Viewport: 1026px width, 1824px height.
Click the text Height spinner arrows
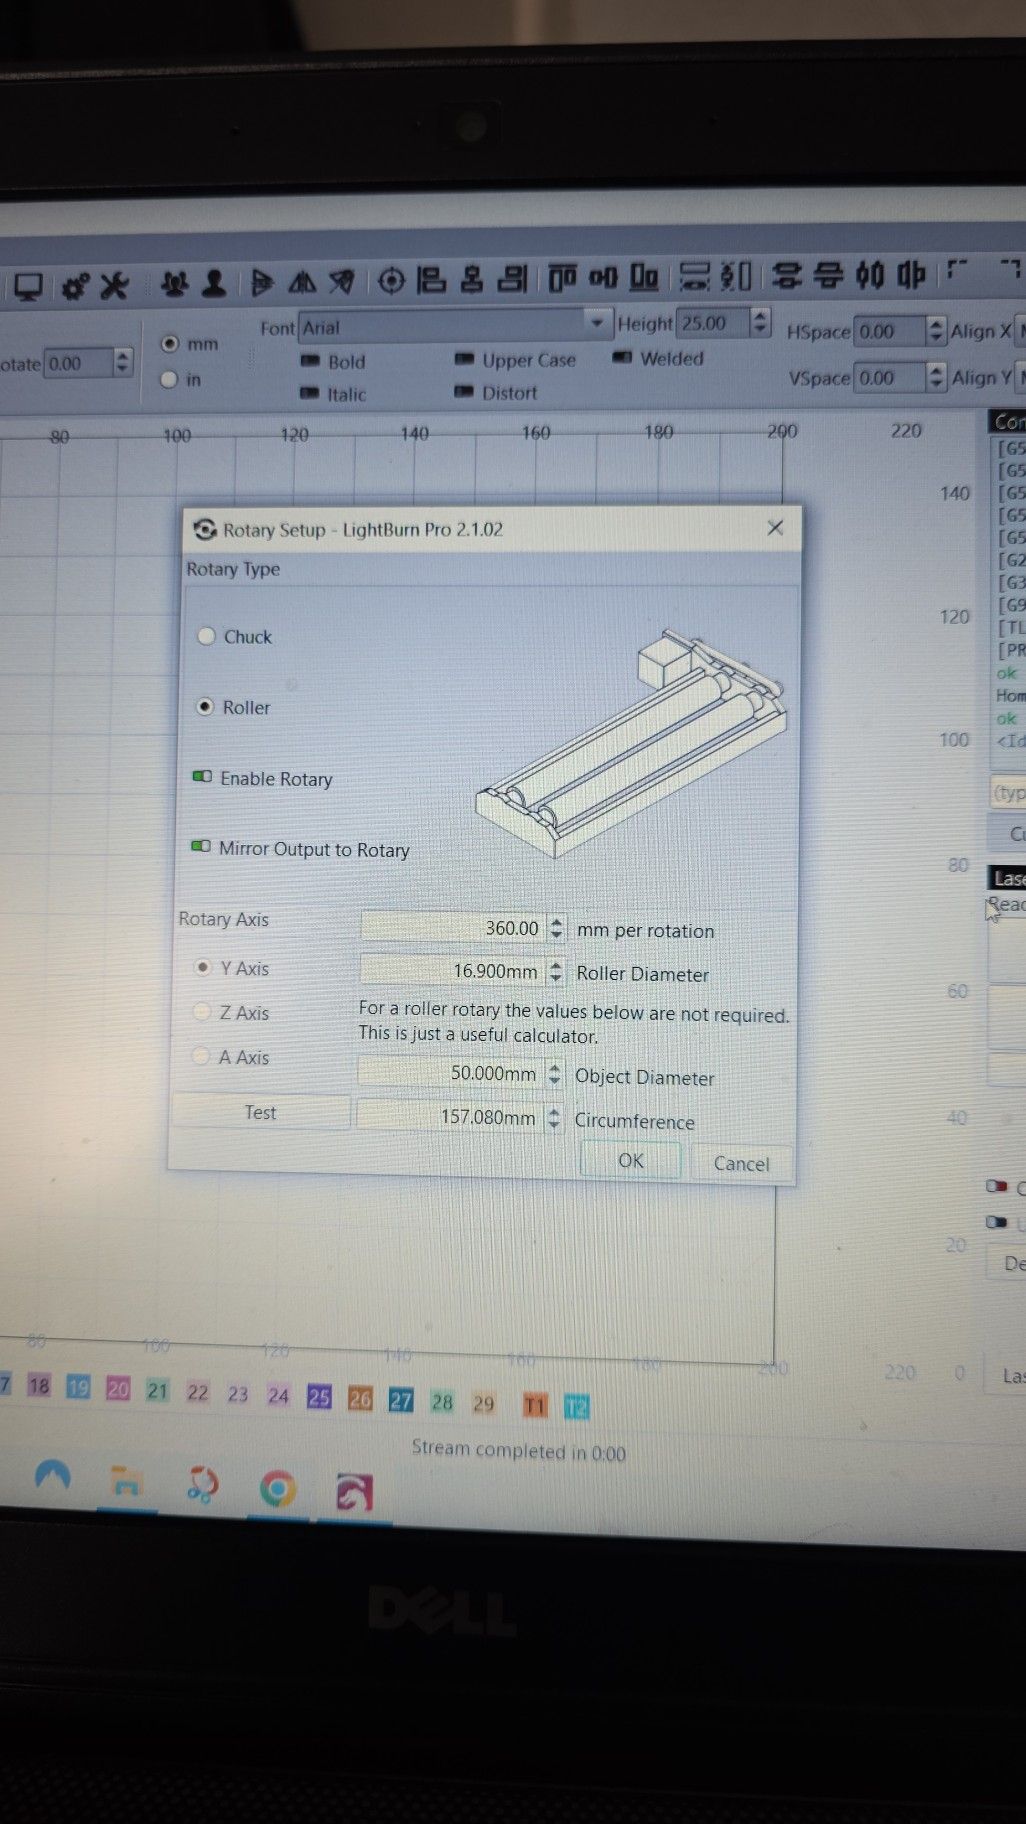coord(760,321)
